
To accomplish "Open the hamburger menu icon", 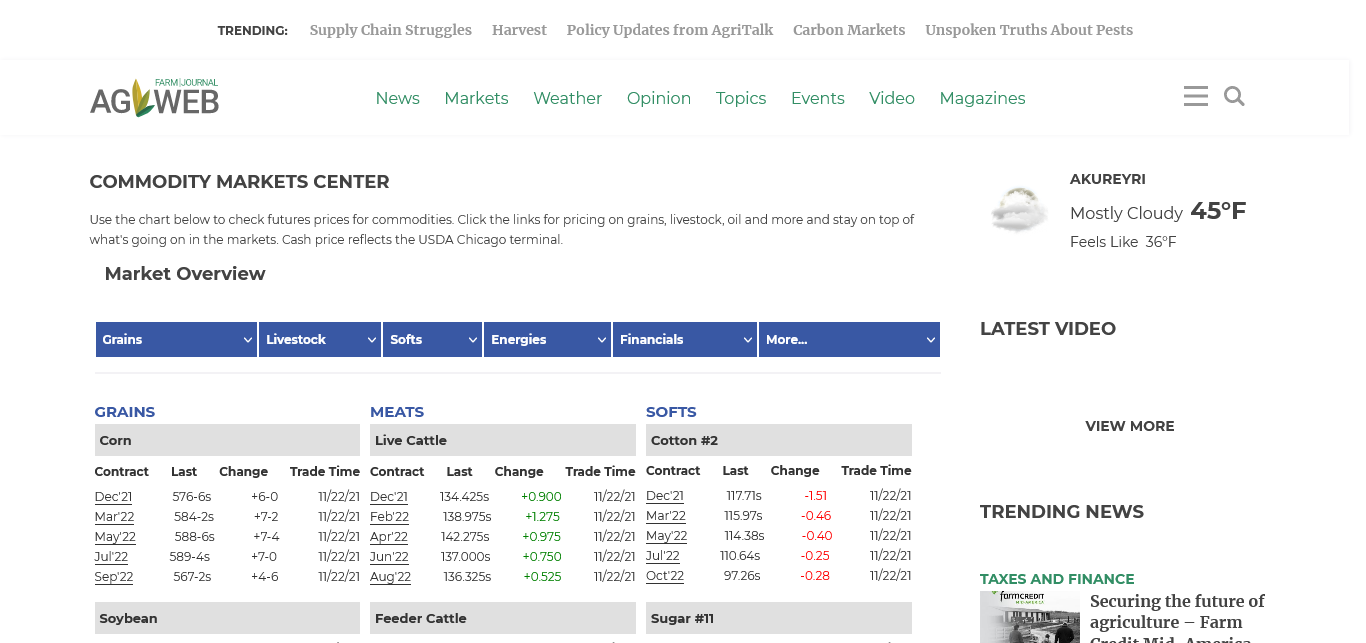I will coord(1195,96).
